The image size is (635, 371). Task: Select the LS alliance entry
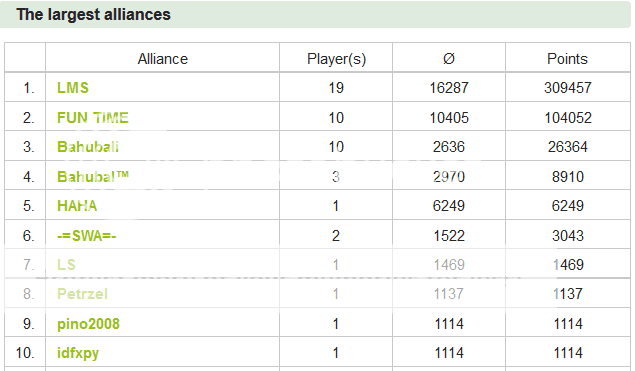coord(66,264)
